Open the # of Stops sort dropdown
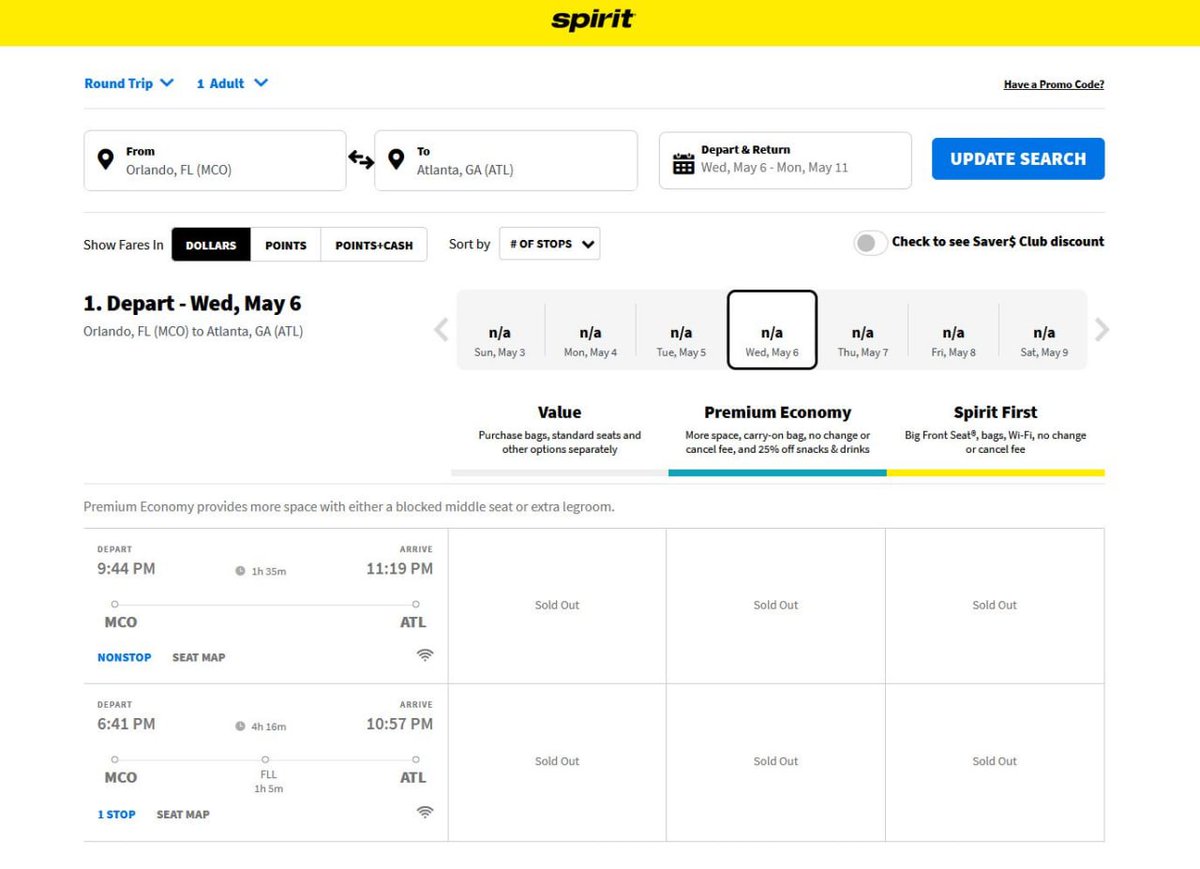Image resolution: width=1200 pixels, height=869 pixels. click(x=550, y=244)
